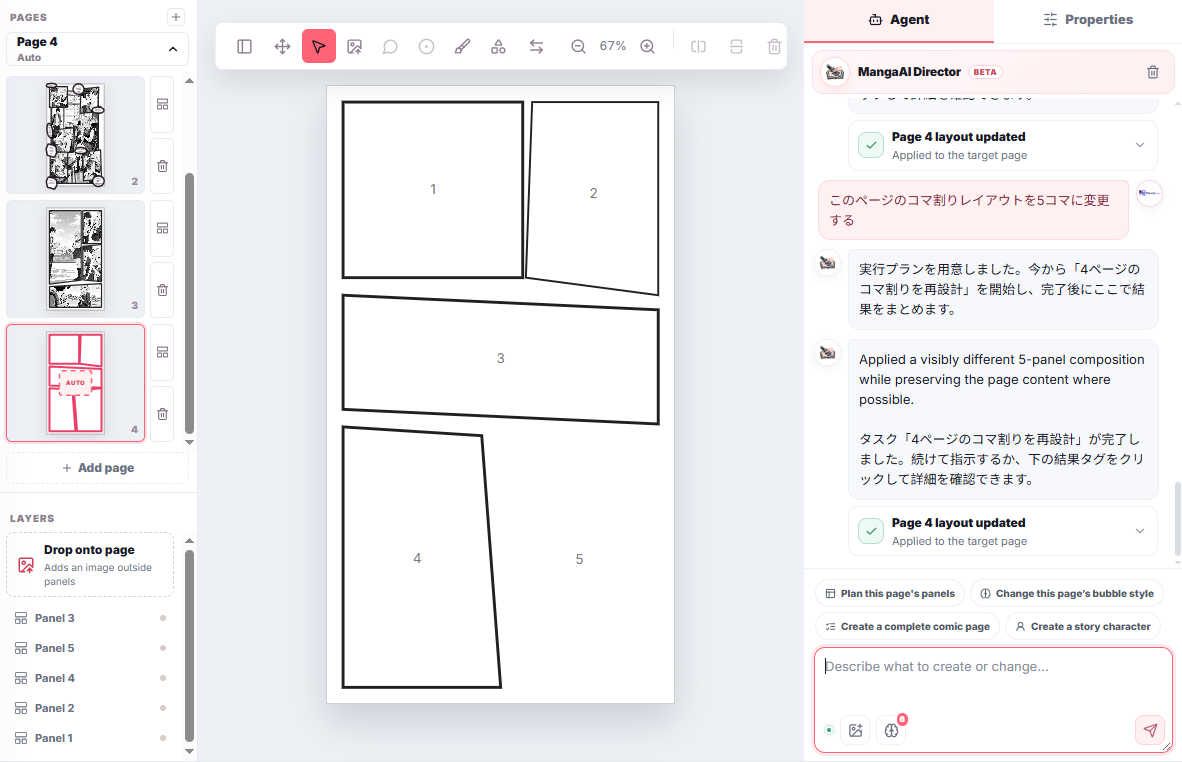Image resolution: width=1182 pixels, height=762 pixels.
Task: Send the prompt message
Action: [x=1150, y=730]
